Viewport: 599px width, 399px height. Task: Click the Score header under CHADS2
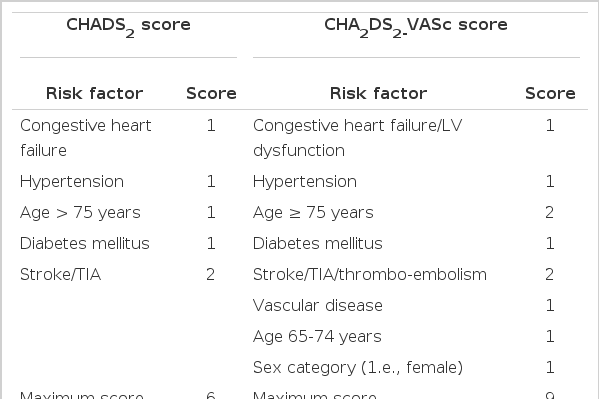pyautogui.click(x=211, y=93)
